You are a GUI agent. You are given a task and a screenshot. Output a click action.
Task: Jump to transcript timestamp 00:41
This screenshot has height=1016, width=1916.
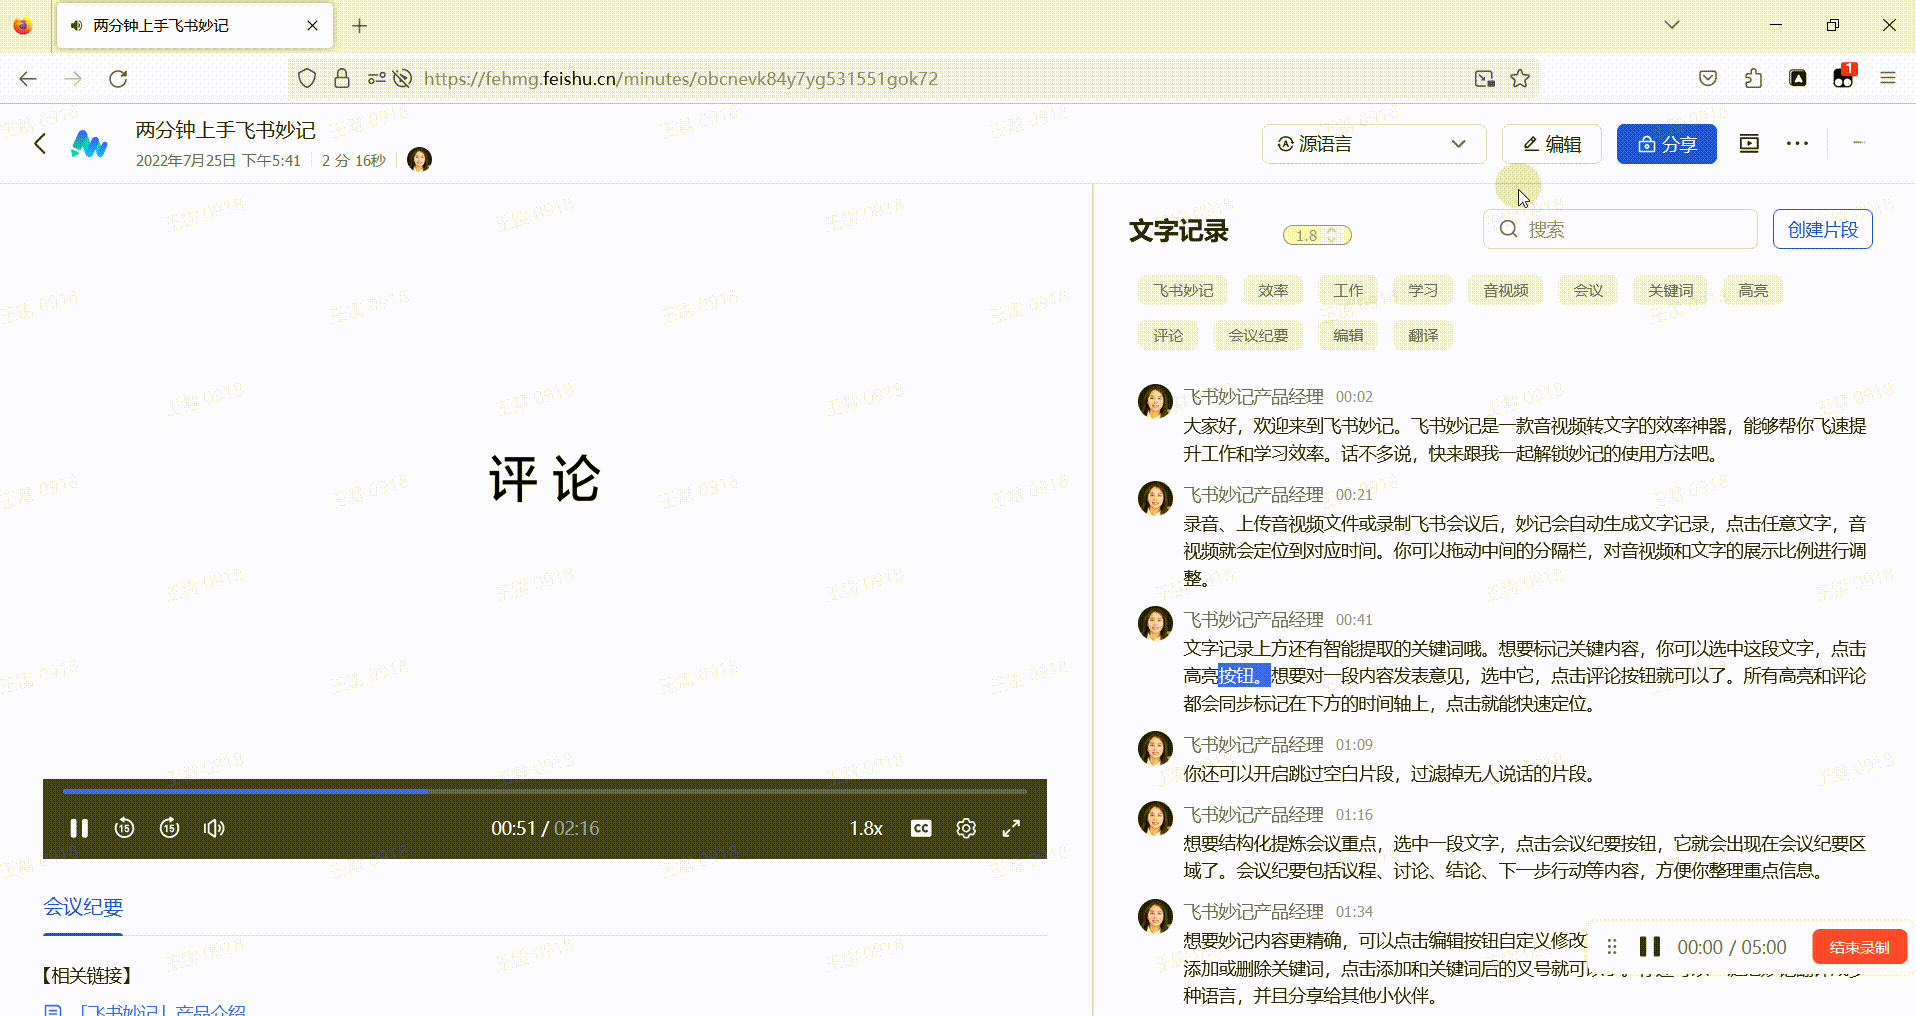click(x=1354, y=620)
